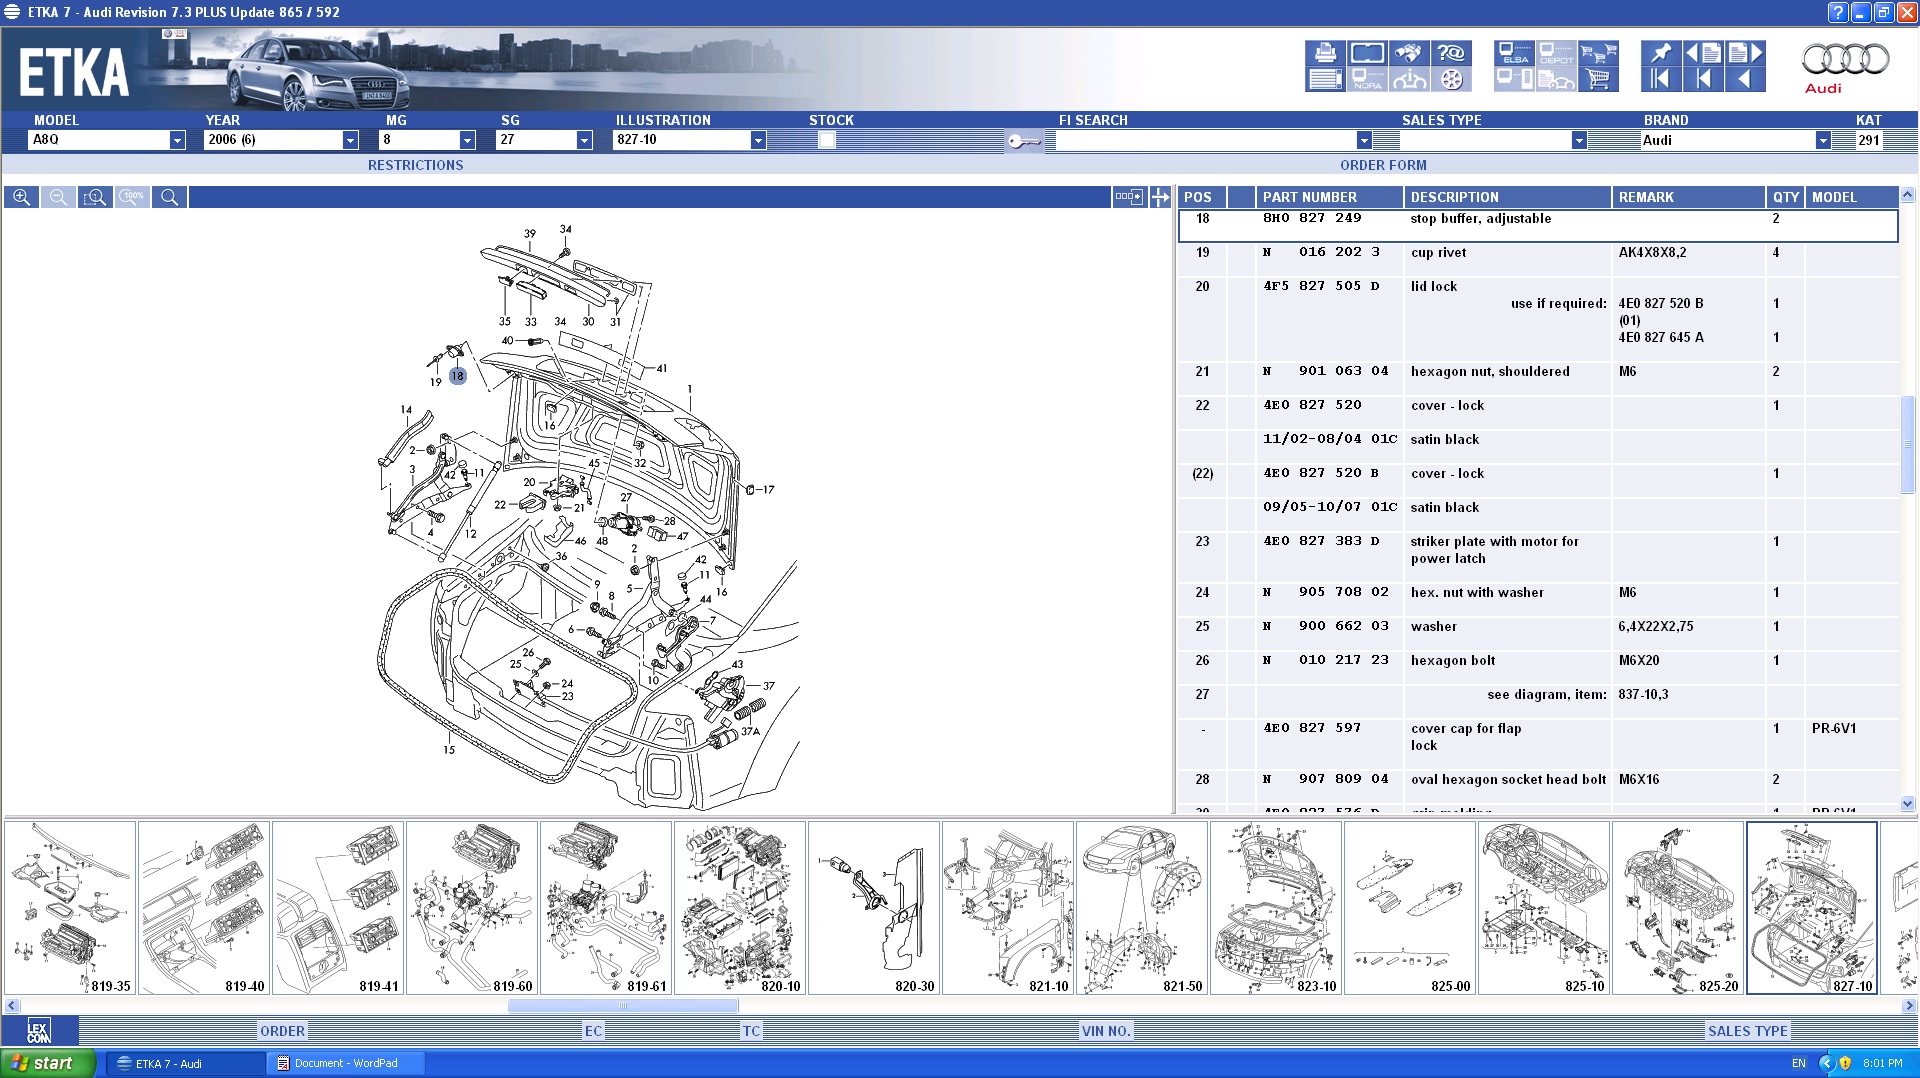This screenshot has height=1078, width=1920.
Task: Click the printer icon in the top toolbar
Action: click(1325, 53)
